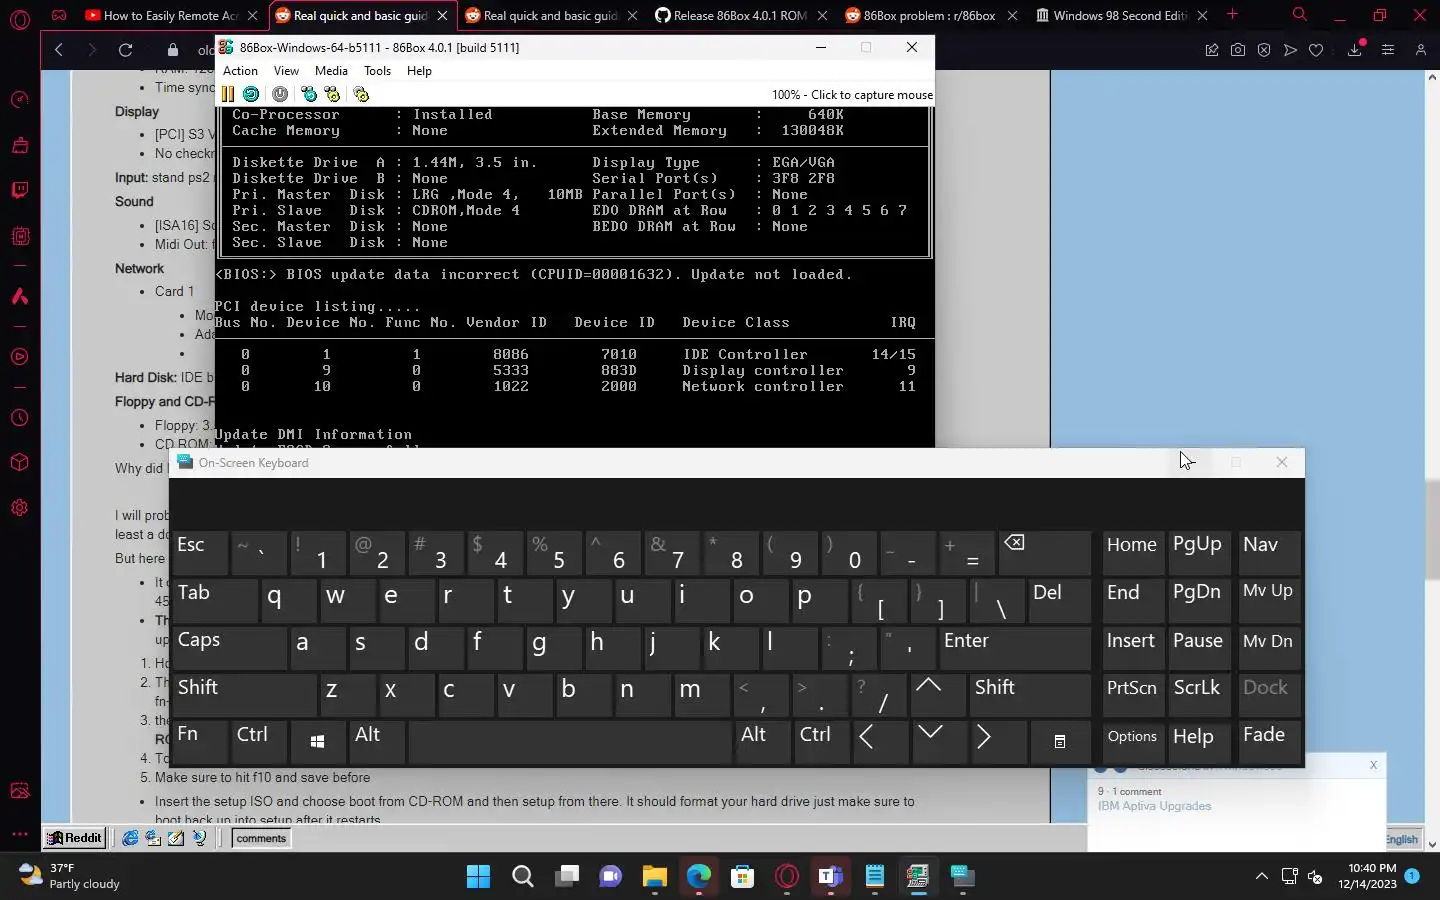Viewport: 1440px width, 900px height.
Task: Click the Help key on On-Screen Keyboard
Action: (1198, 743)
